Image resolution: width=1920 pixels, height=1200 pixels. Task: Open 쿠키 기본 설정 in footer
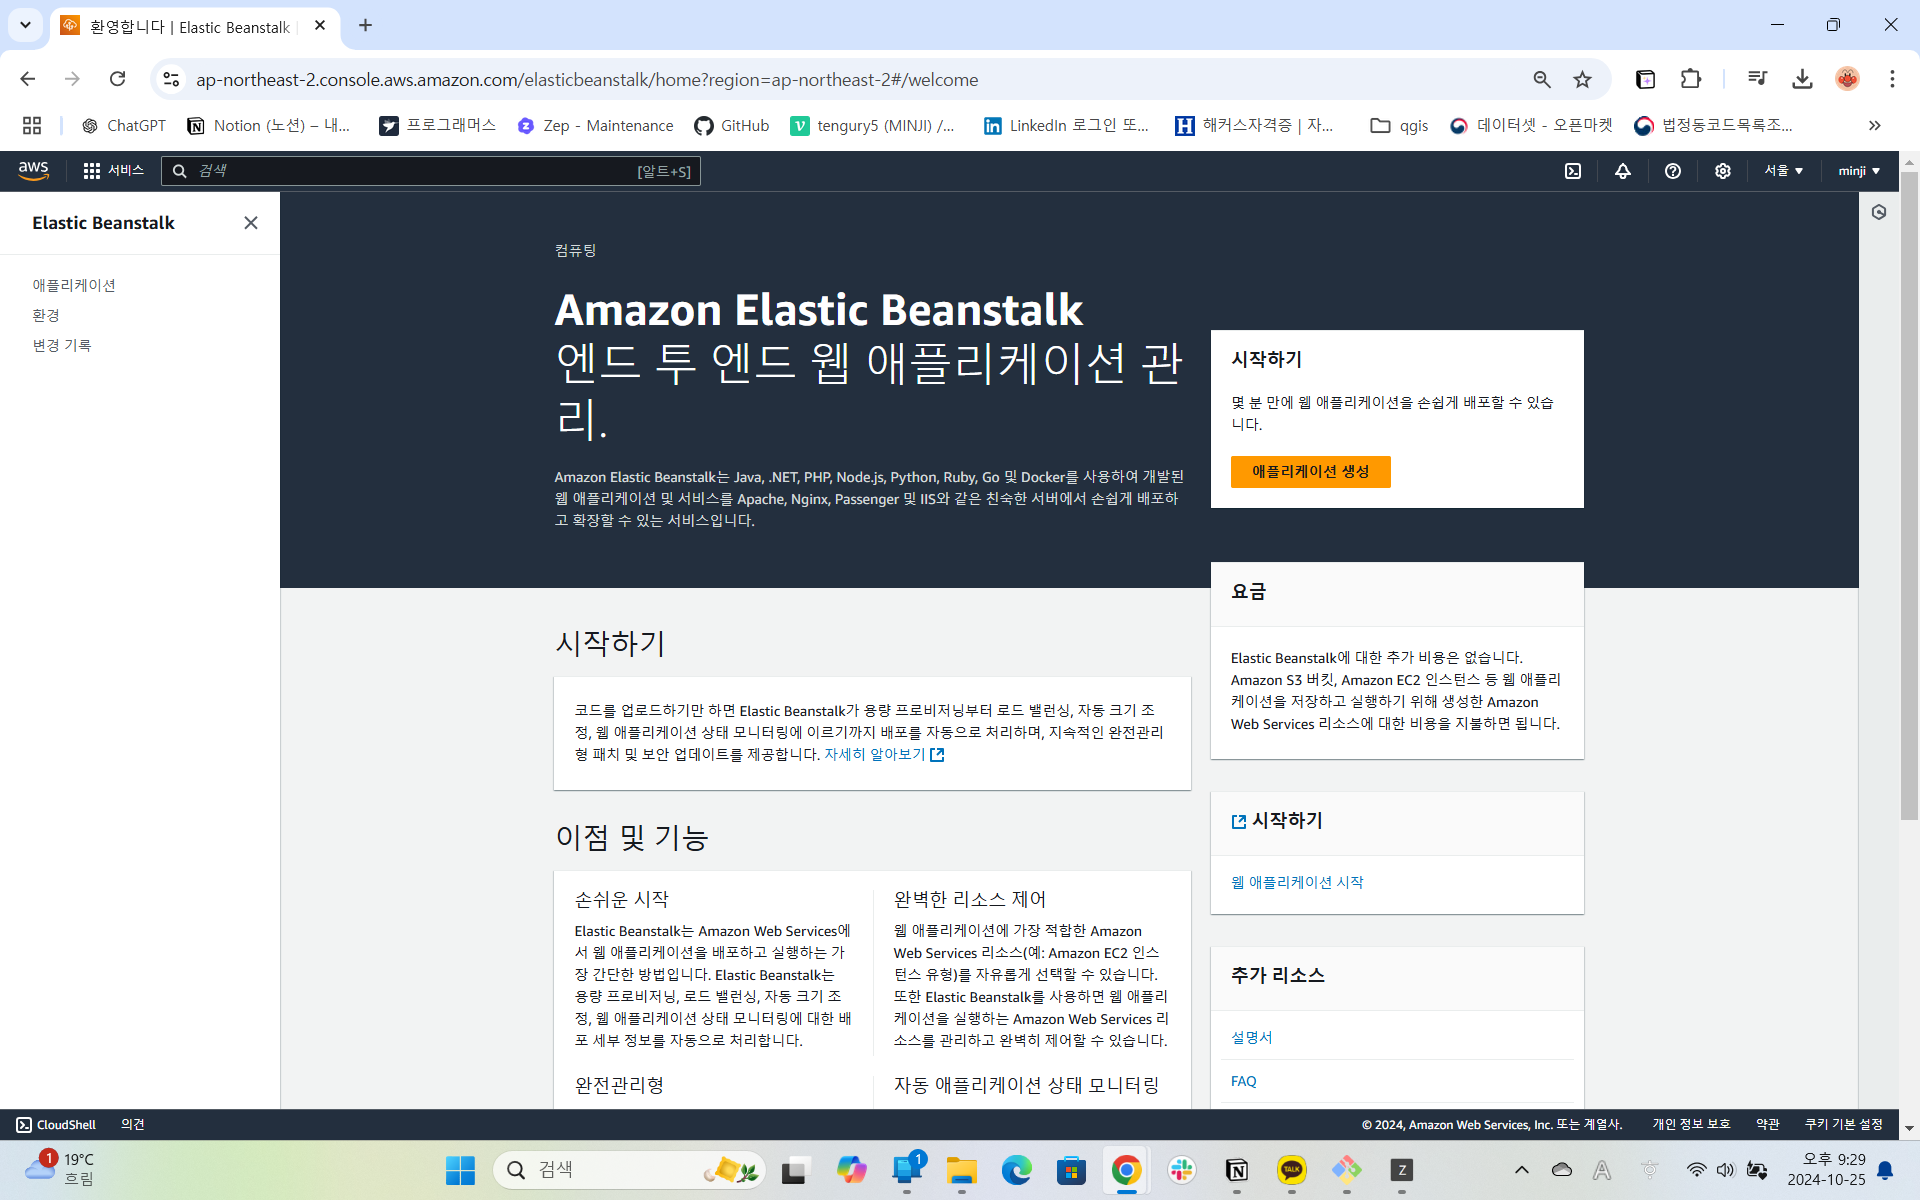click(x=1844, y=1125)
